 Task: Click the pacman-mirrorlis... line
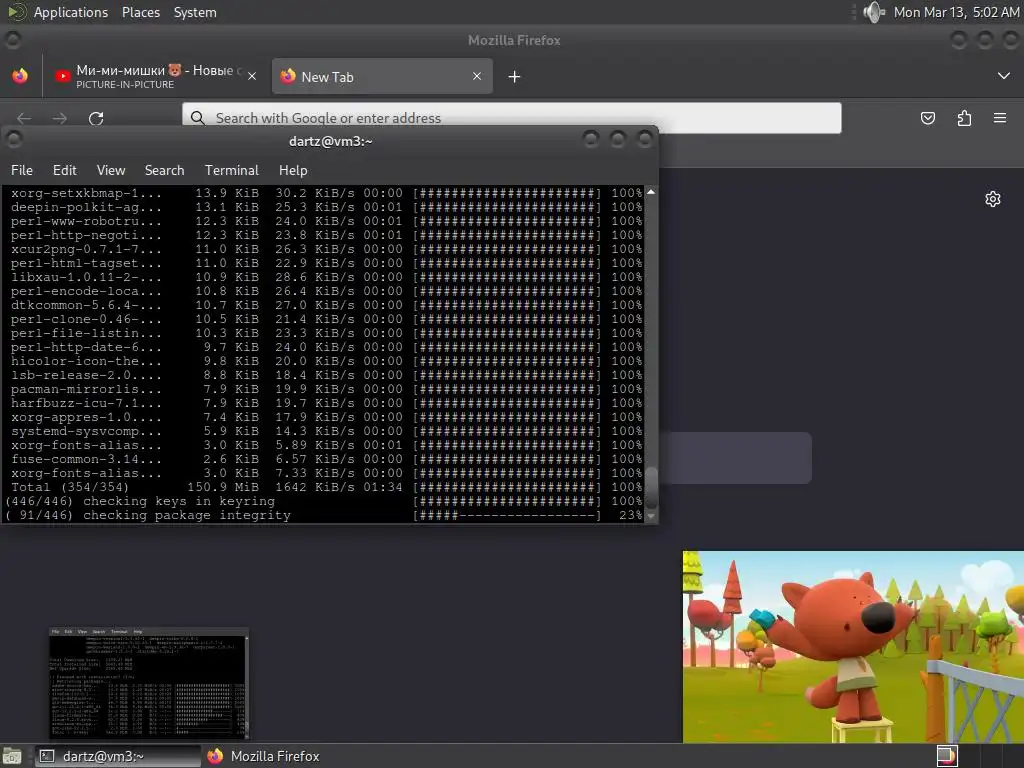[327, 389]
